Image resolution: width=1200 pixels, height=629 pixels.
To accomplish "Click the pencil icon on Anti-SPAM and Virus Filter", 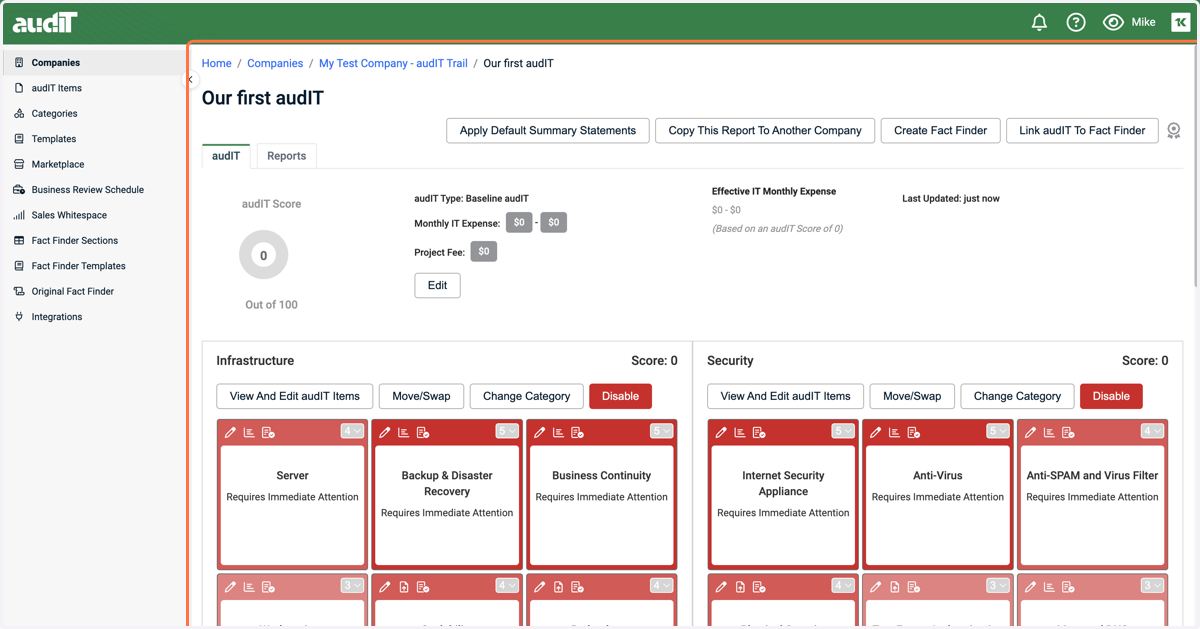I will [1031, 432].
